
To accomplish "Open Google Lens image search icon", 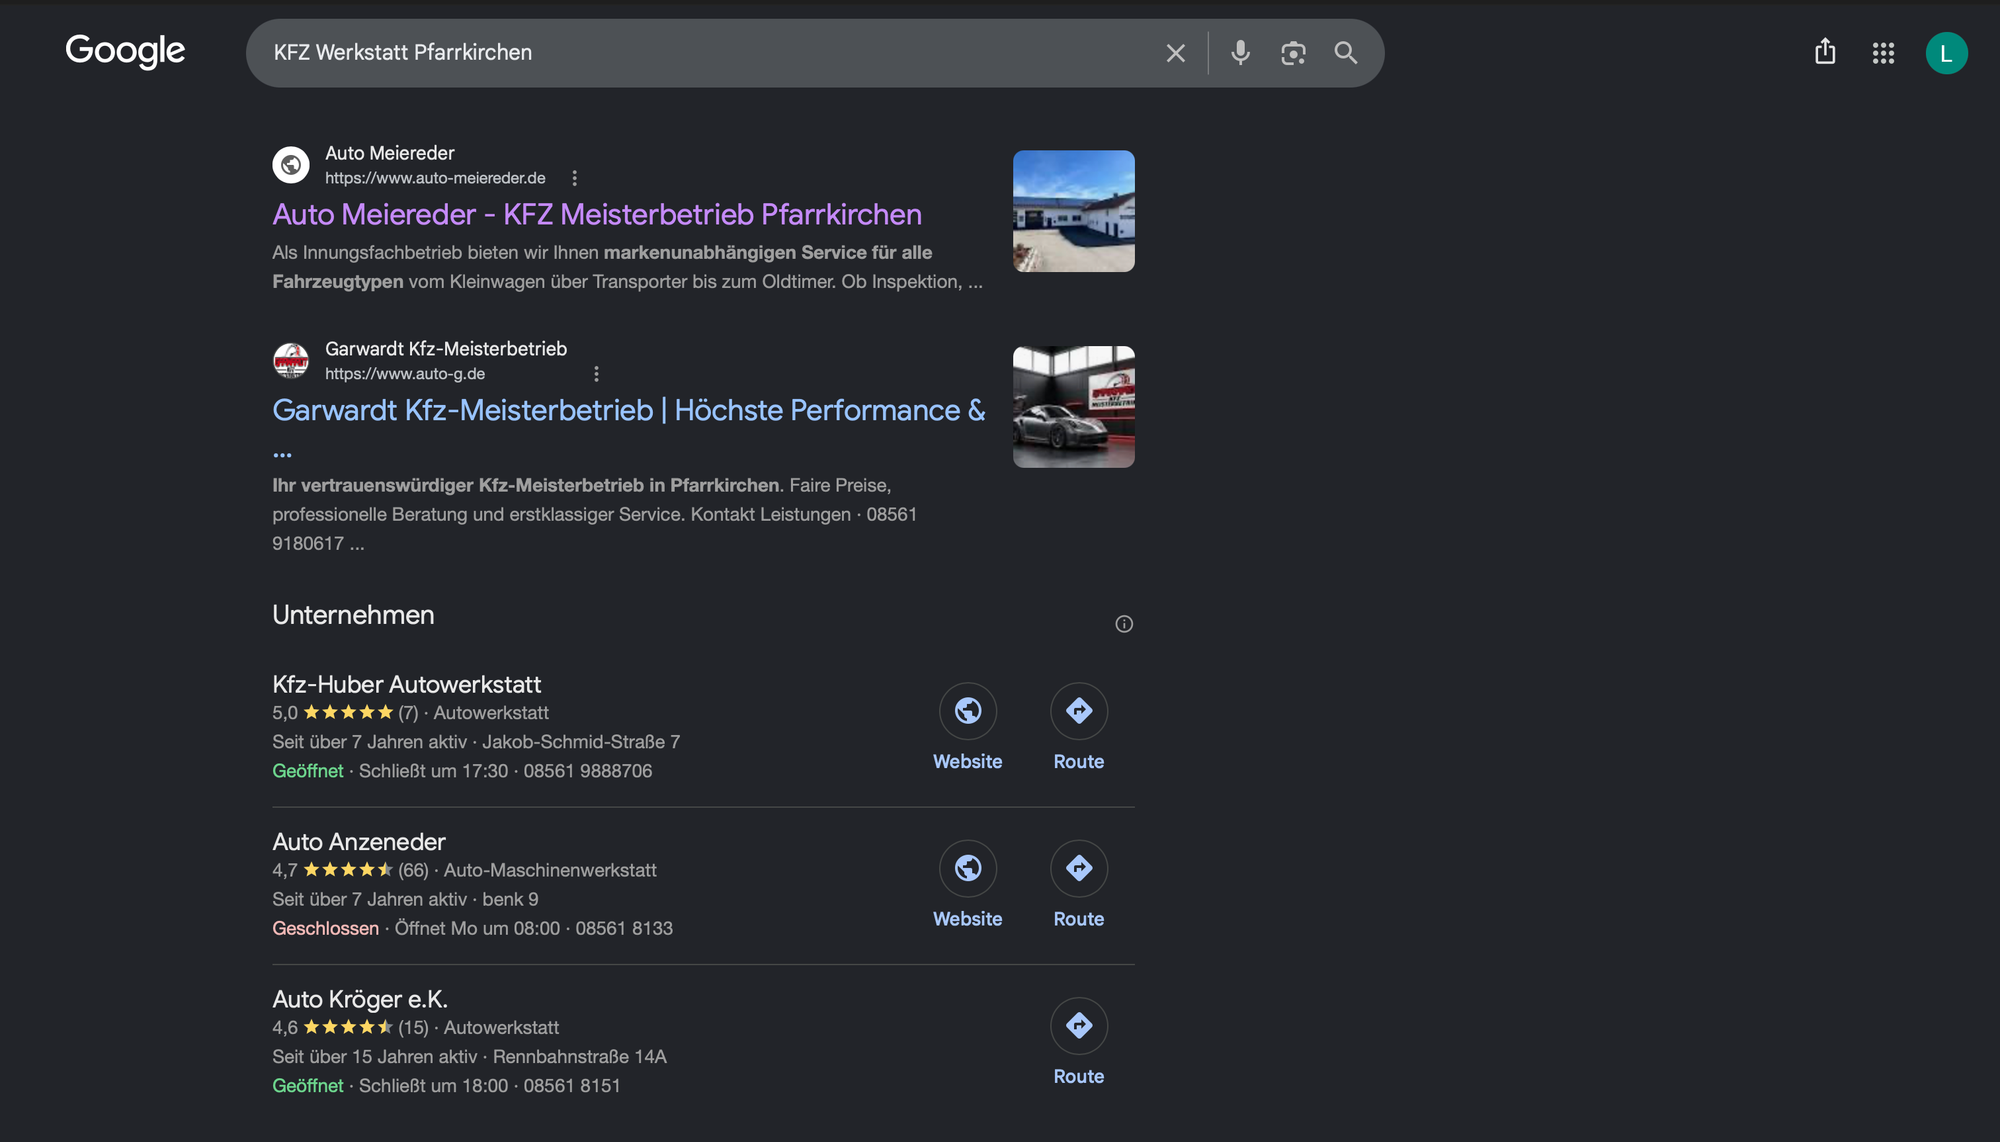I will click(x=1293, y=53).
